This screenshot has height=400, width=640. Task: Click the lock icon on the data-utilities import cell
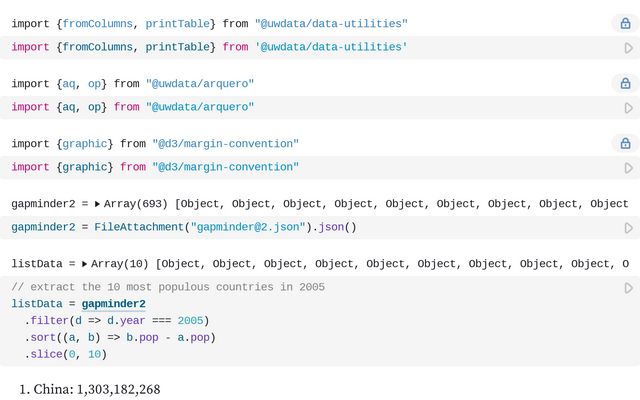625,23
